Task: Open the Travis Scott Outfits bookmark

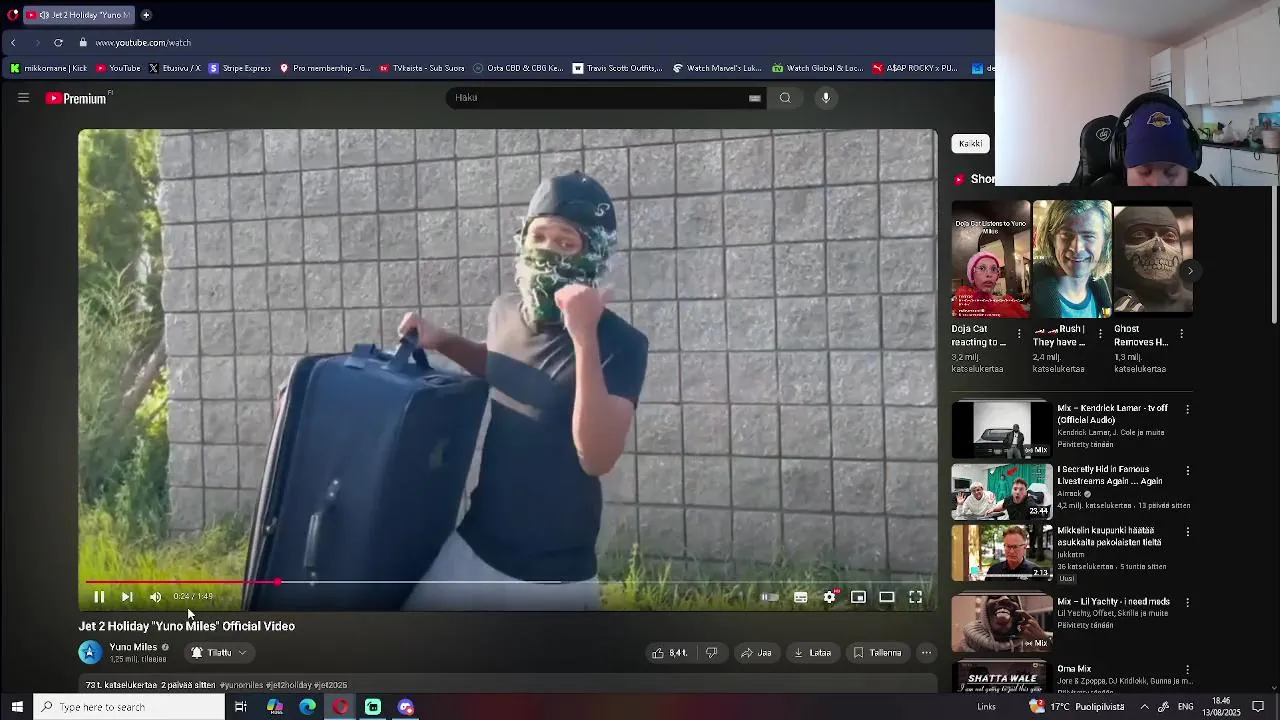Action: 617,68
